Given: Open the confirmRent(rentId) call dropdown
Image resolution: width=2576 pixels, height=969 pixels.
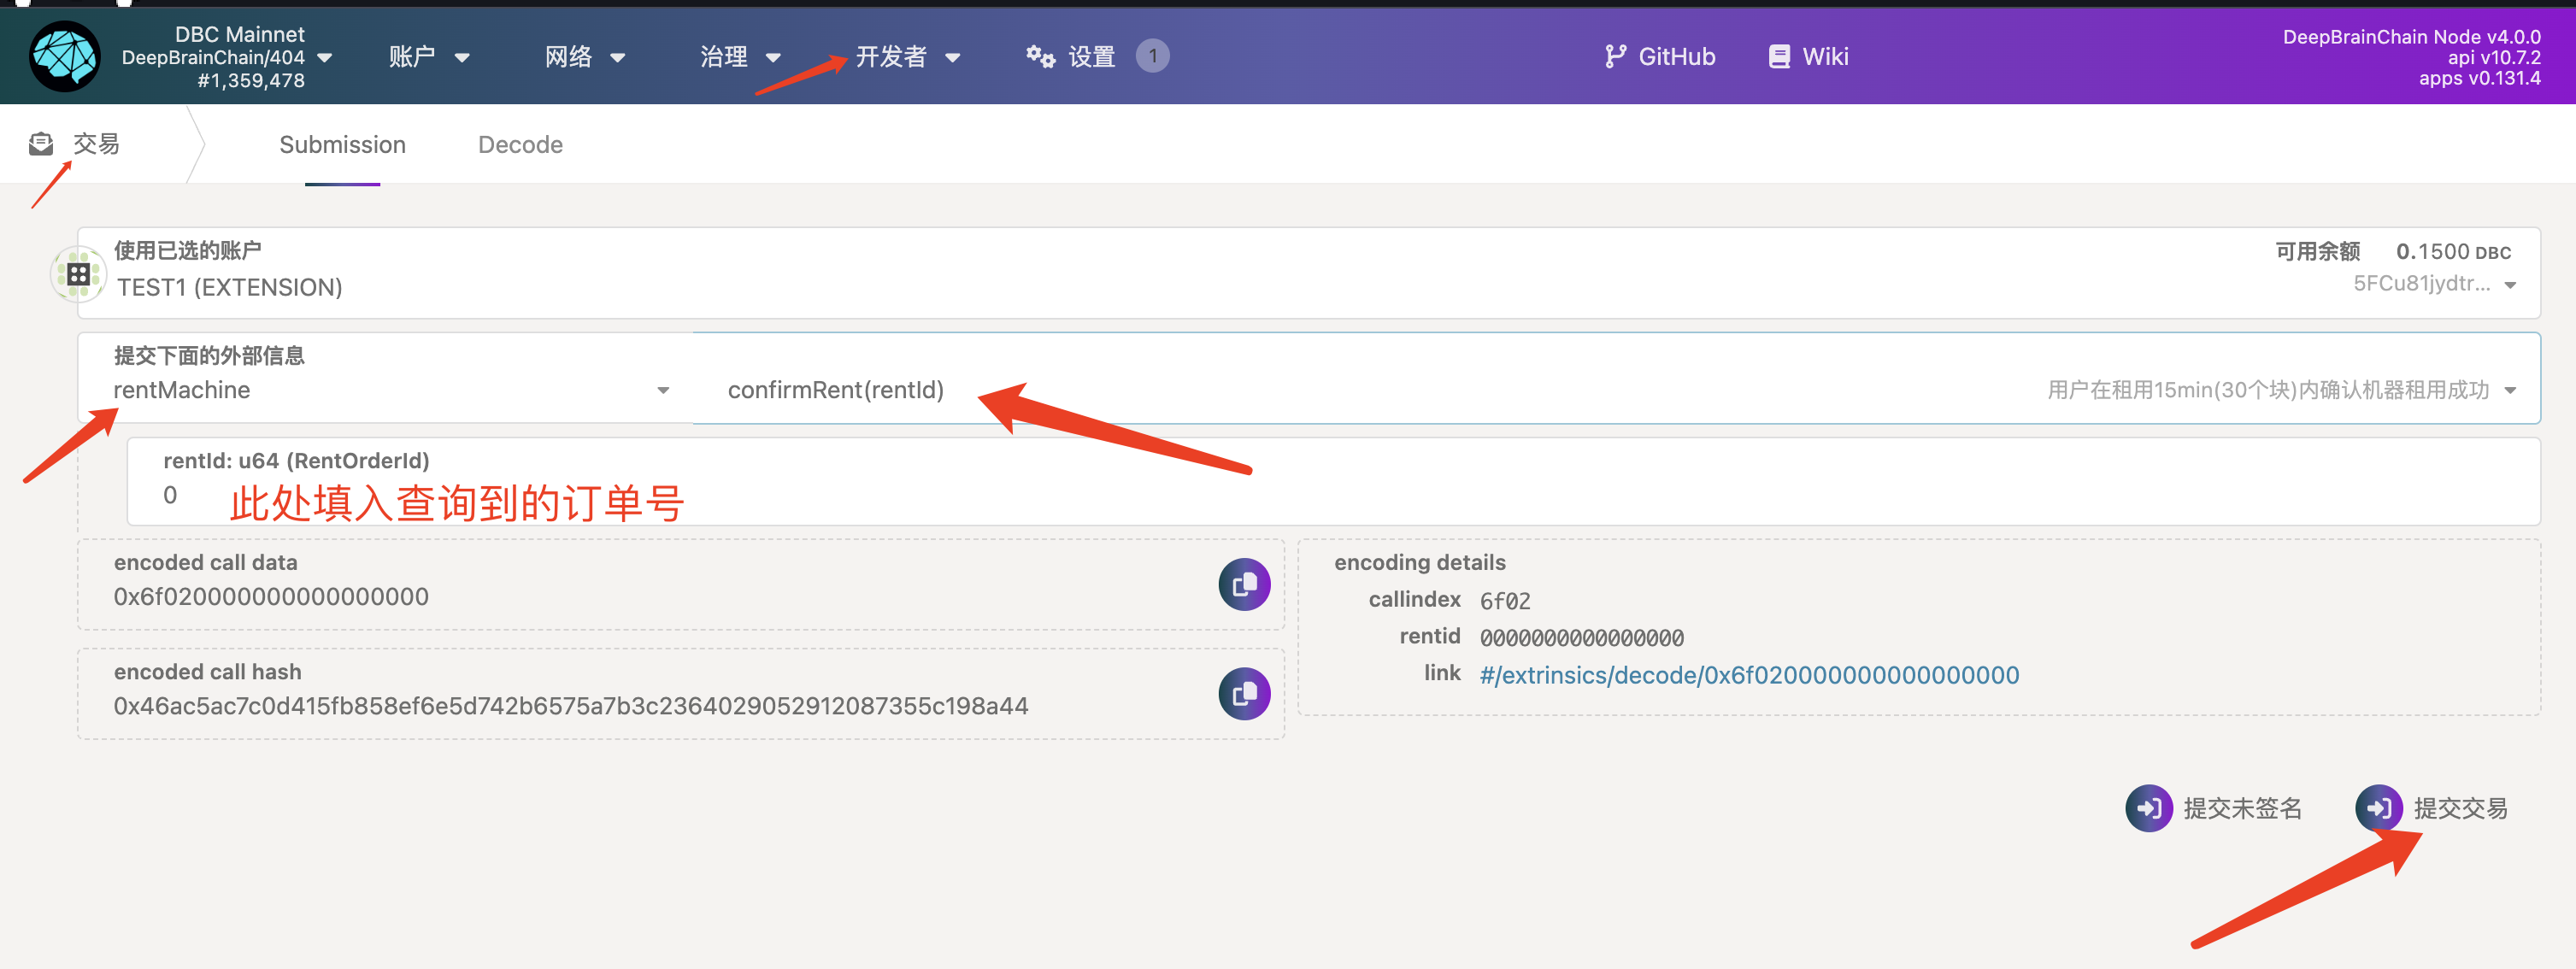Looking at the screenshot, I should point(1617,378).
